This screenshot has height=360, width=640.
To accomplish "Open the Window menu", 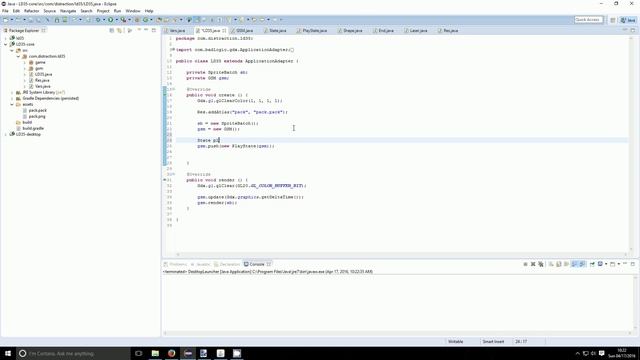I will (133, 11).
